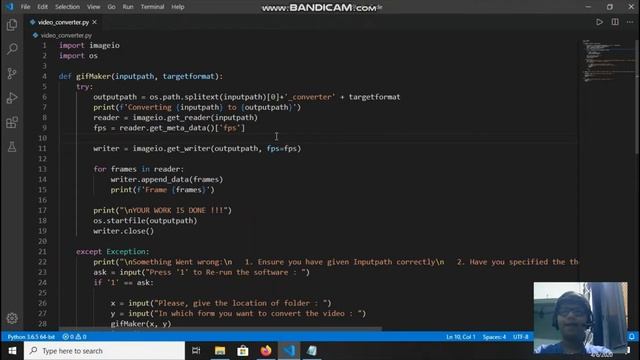Image resolution: width=640 pixels, height=360 pixels.
Task: Change file encoding via UTF-8
Action: point(521,337)
